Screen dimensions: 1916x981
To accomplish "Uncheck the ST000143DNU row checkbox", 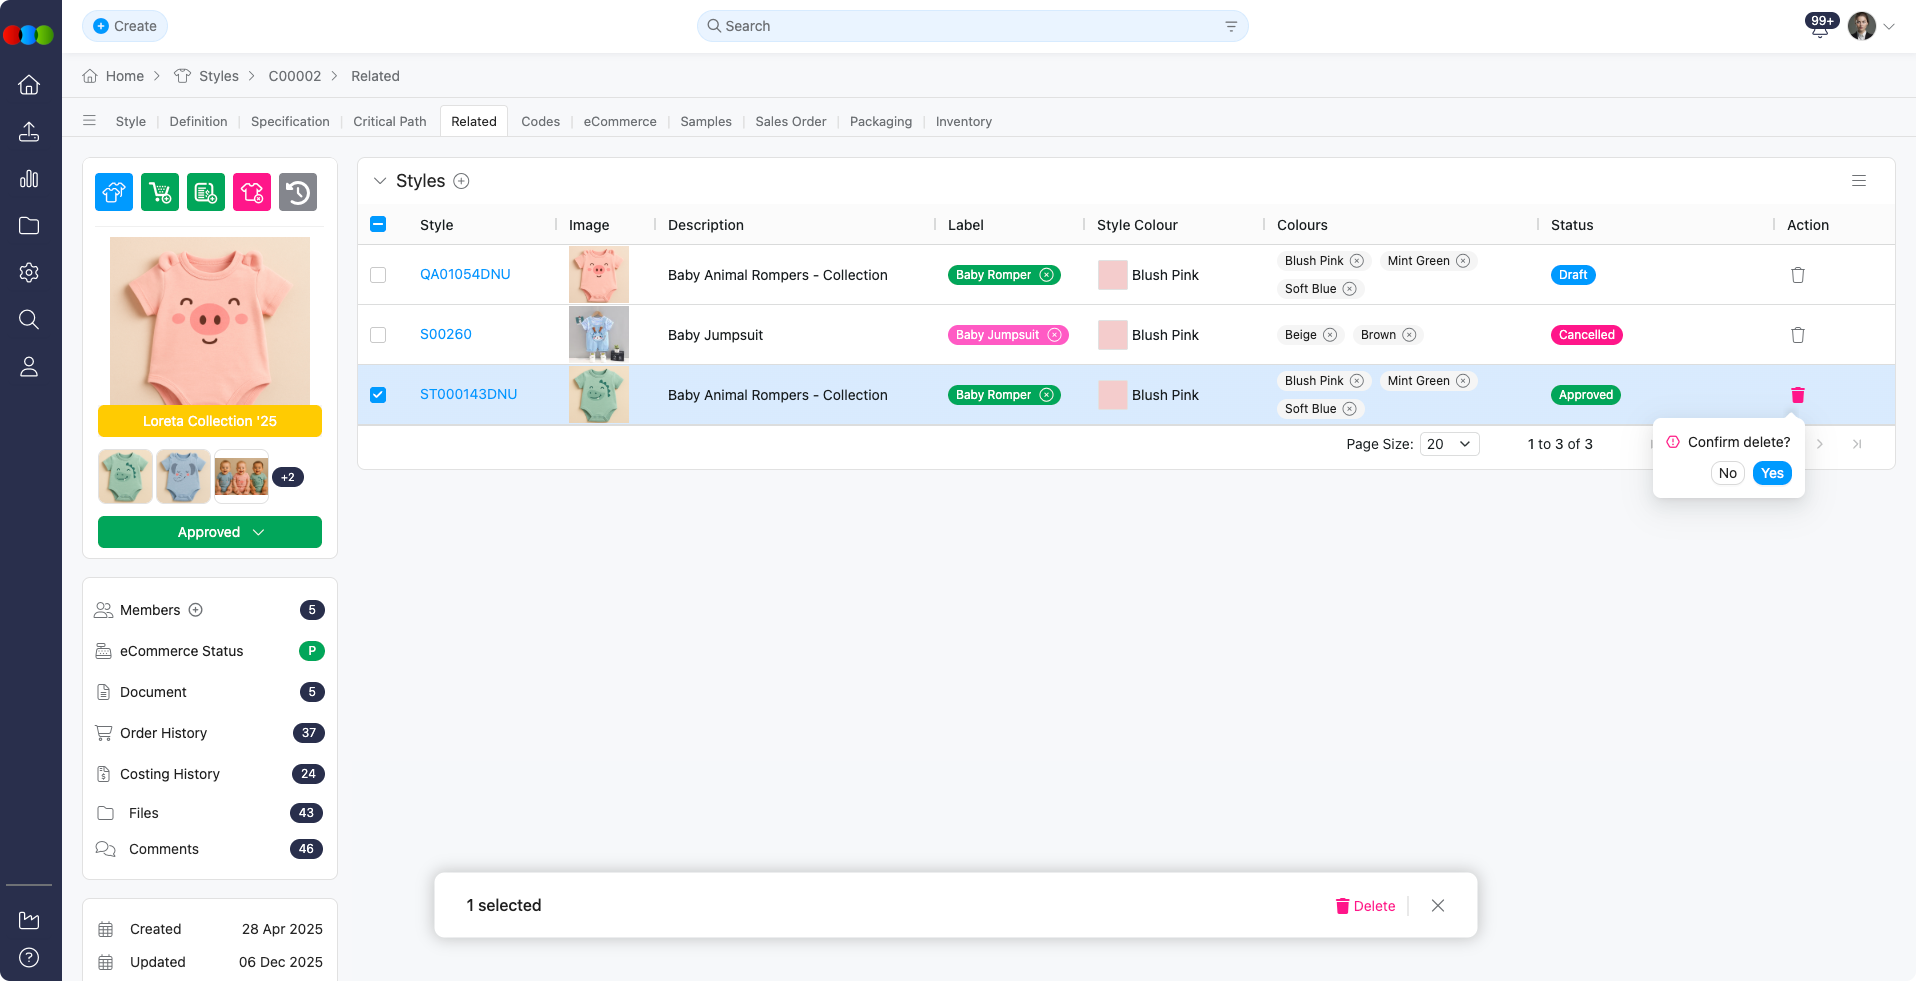I will (x=378, y=395).
